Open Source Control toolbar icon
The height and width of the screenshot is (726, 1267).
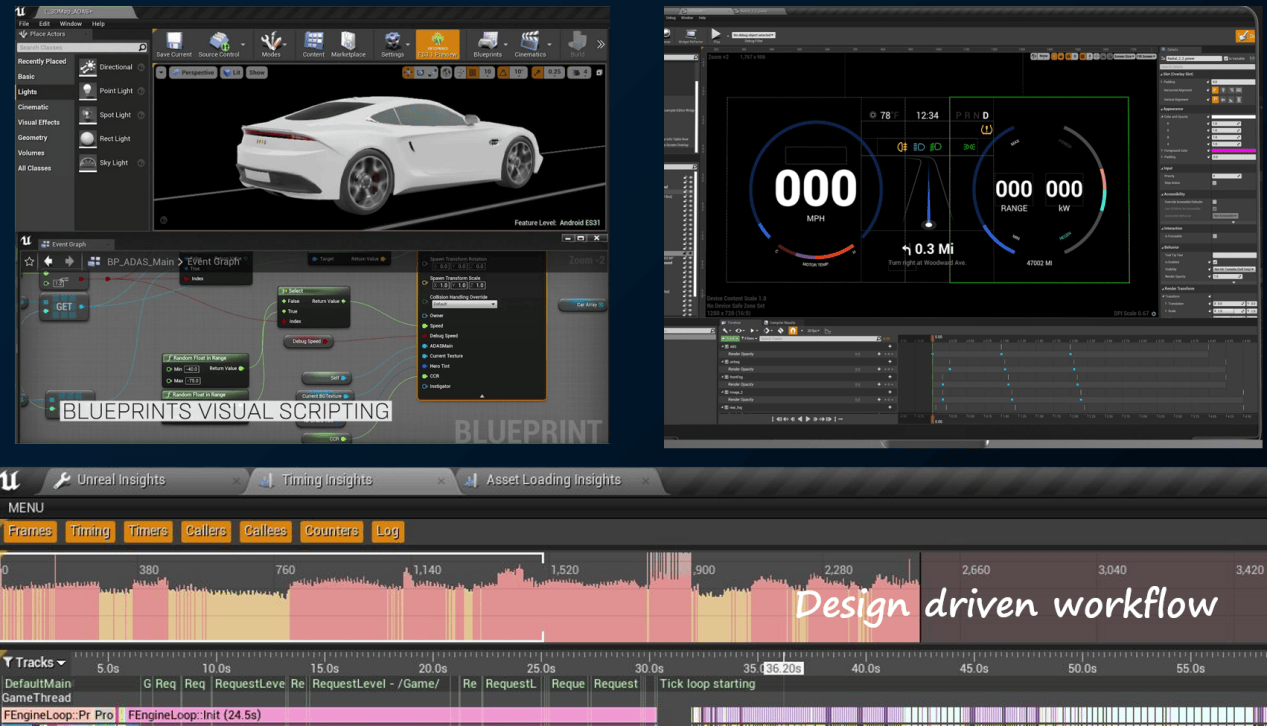pos(217,42)
